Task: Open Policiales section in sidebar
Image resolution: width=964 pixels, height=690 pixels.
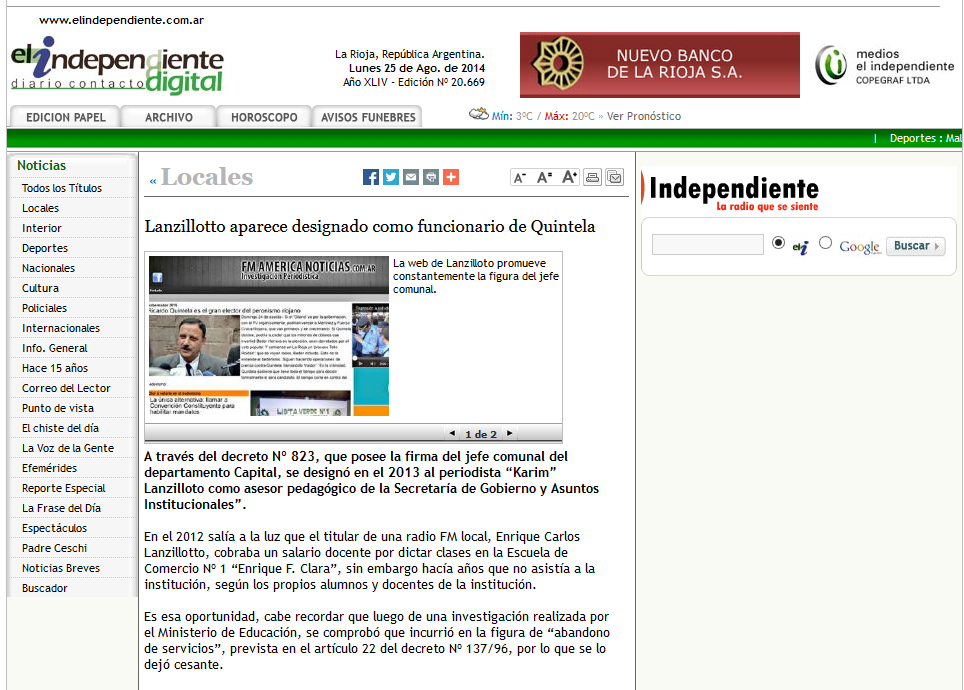Action: pyautogui.click(x=45, y=308)
